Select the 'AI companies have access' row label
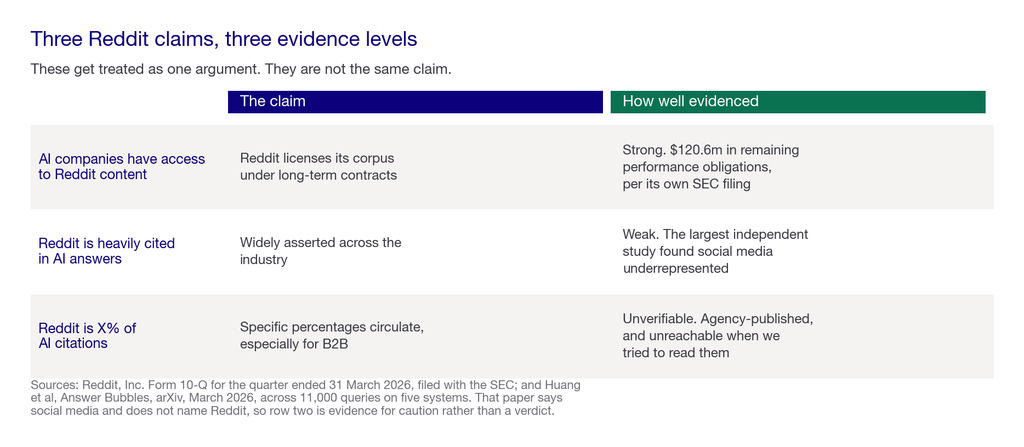The width and height of the screenshot is (1024, 447). (121, 167)
